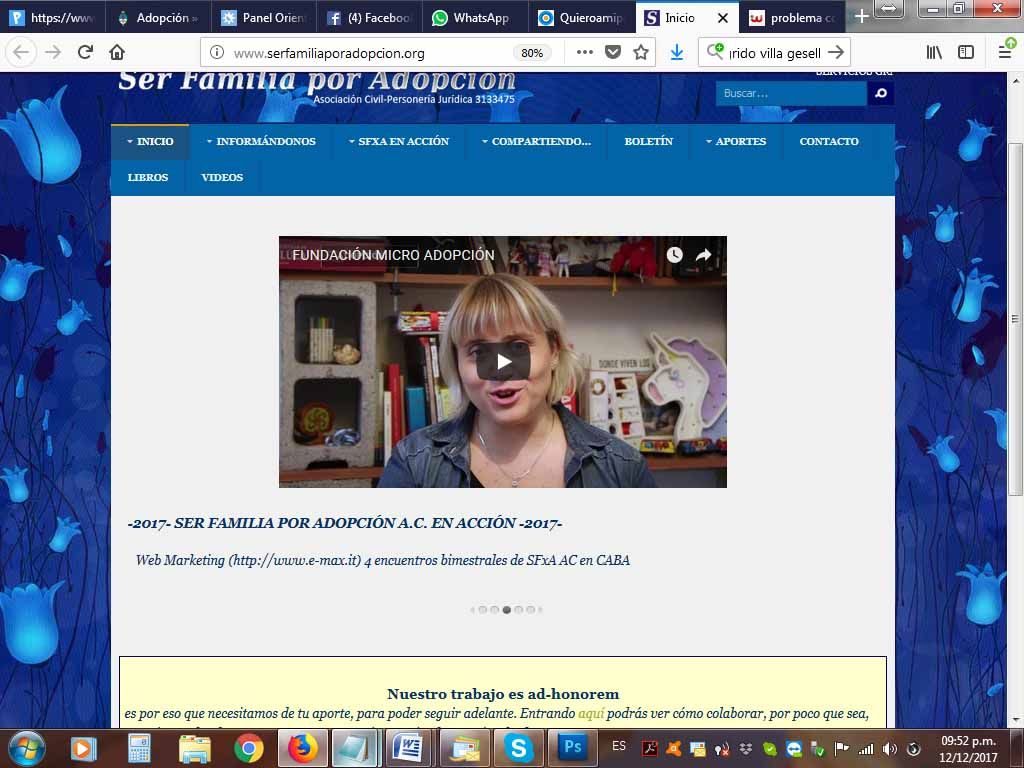Screen dimensions: 1024x768
Task: Open the volume speaker tray icon
Action: 889,749
